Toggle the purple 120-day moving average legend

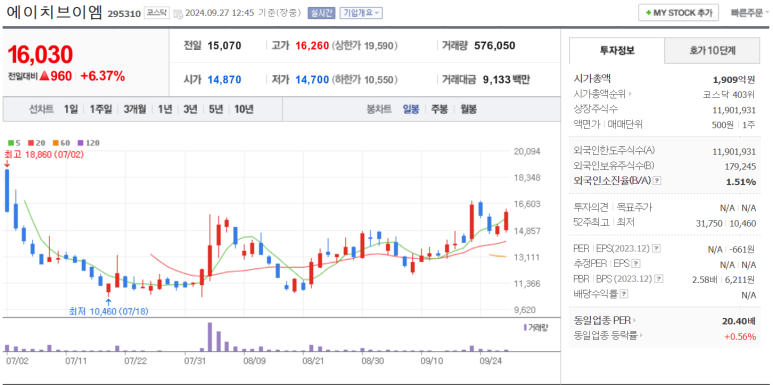(88, 143)
